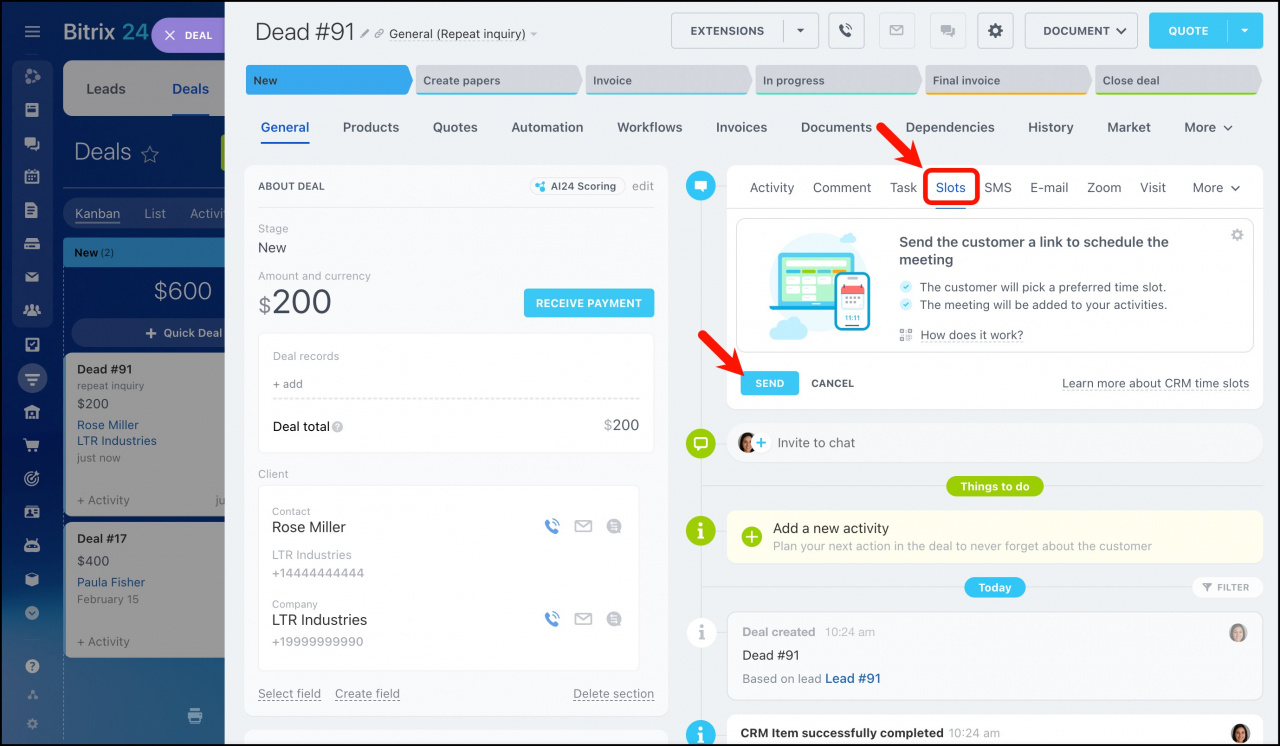This screenshot has width=1280, height=746.
Task: Open the How does it work? link
Action: pos(972,335)
